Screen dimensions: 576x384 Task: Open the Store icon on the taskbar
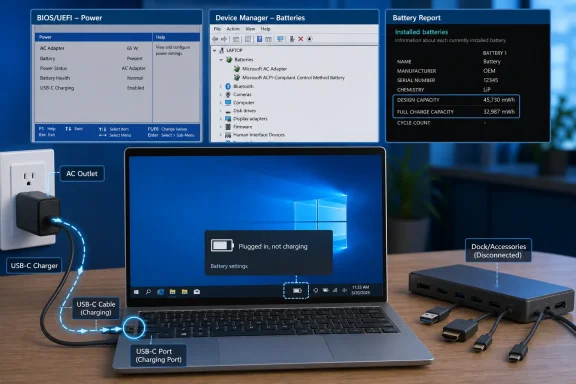pyautogui.click(x=197, y=292)
